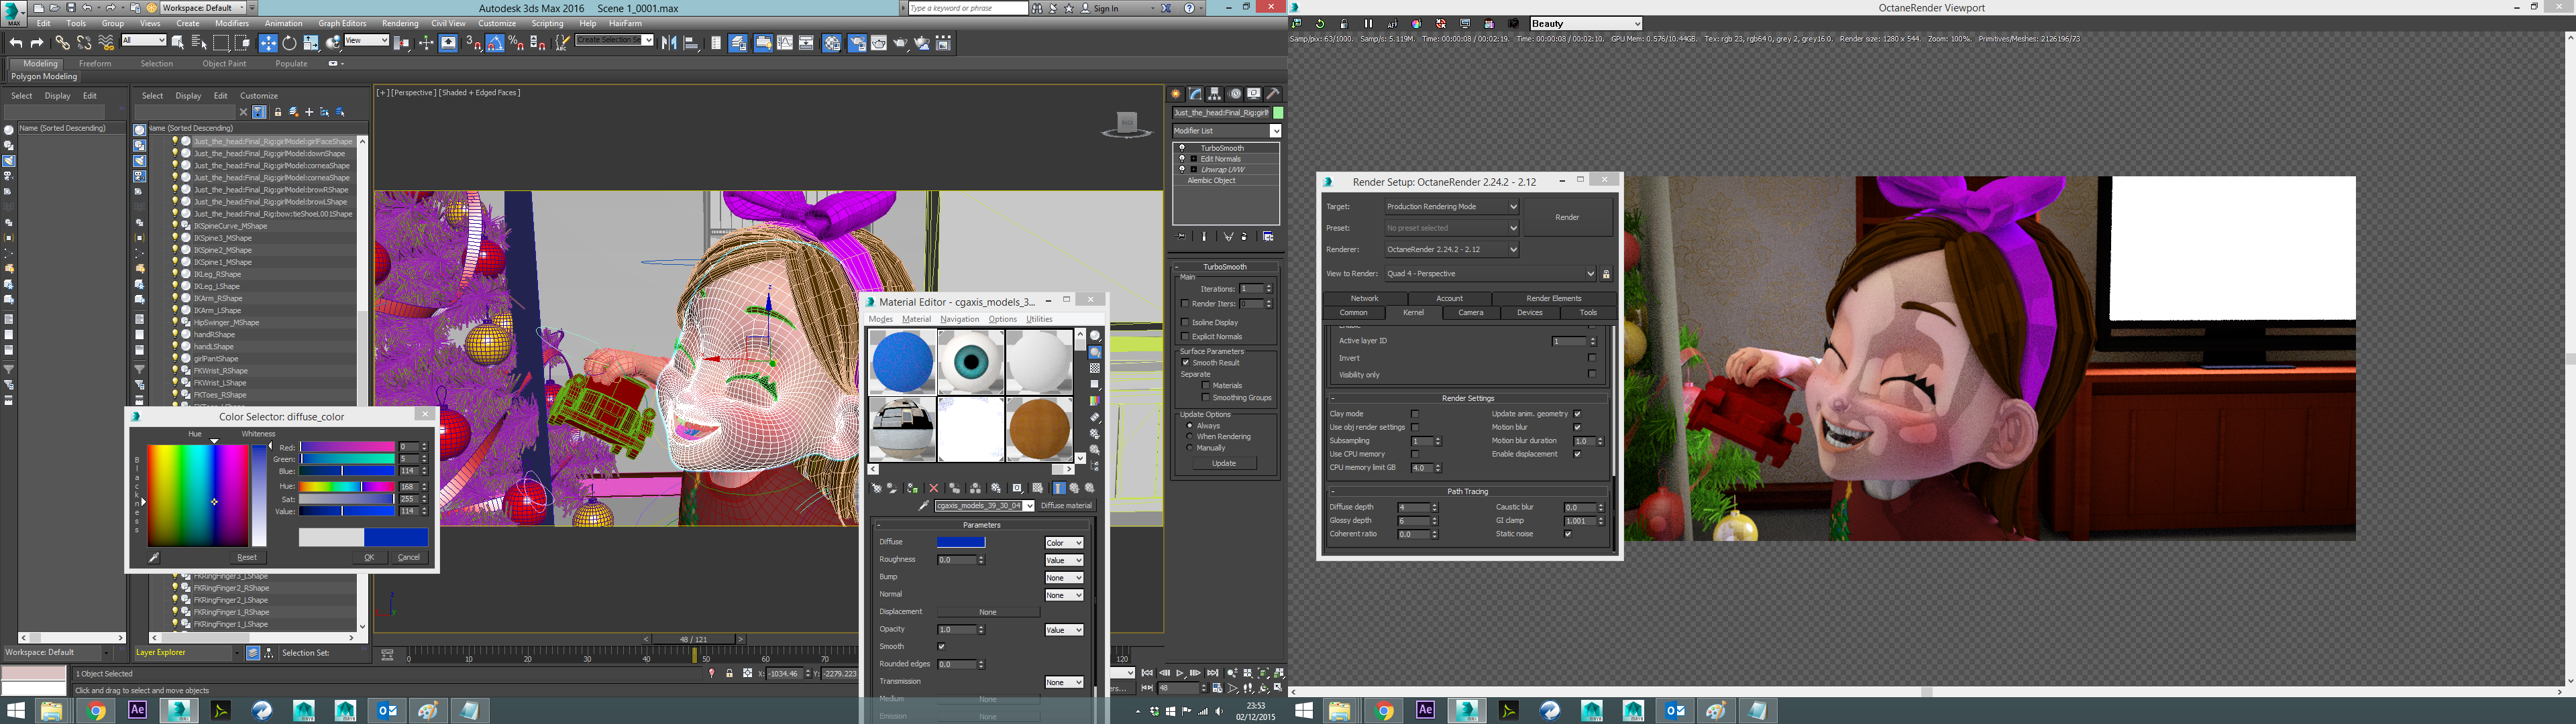Image resolution: width=2576 pixels, height=724 pixels.
Task: Select the eyeball material sample slot
Action: (x=971, y=362)
